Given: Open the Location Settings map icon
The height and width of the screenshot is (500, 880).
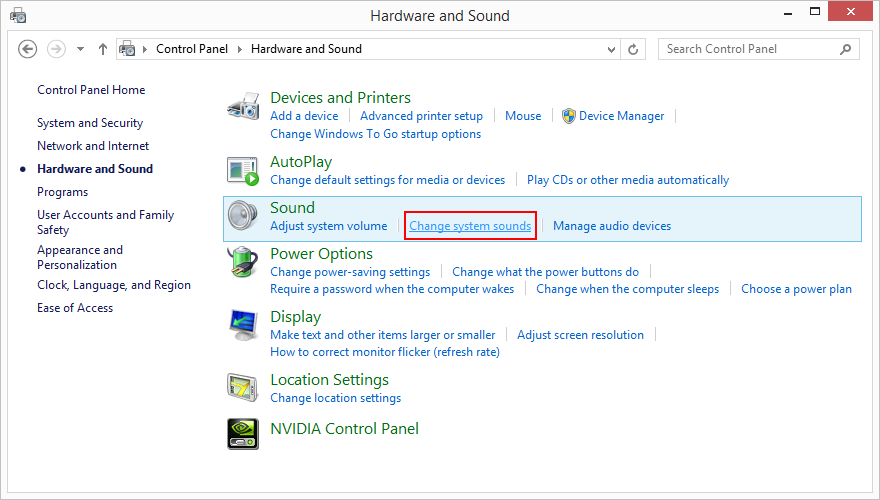Looking at the screenshot, I should (243, 388).
